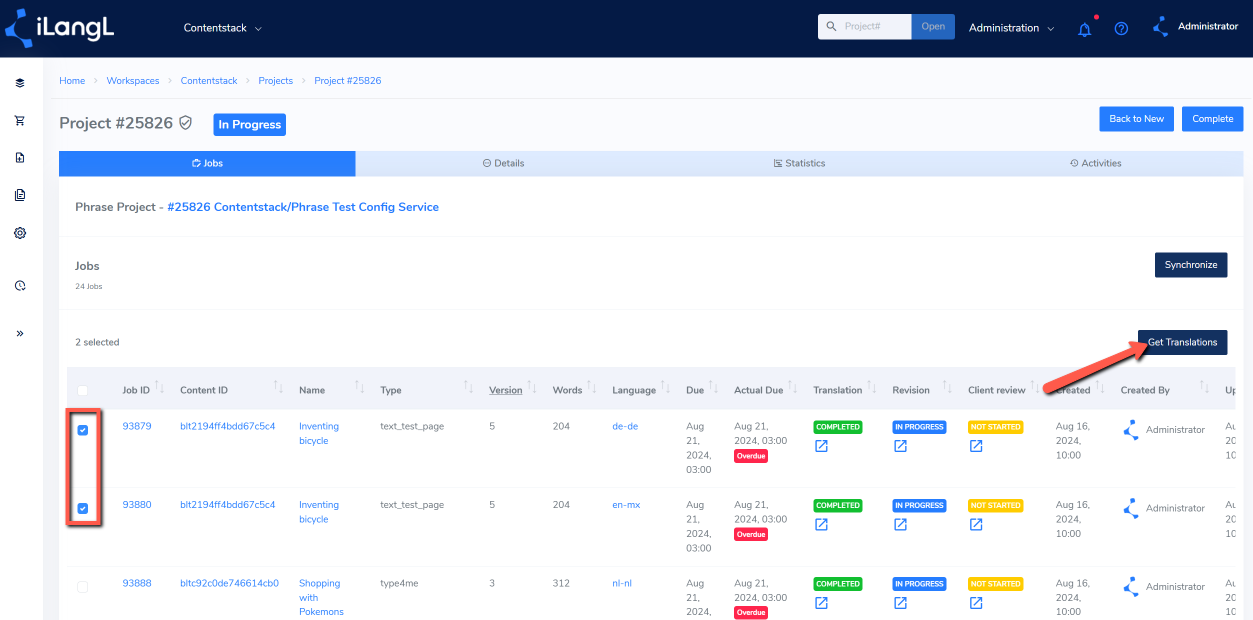
Task: Open Revision external link for job 93880
Action: tap(900, 525)
